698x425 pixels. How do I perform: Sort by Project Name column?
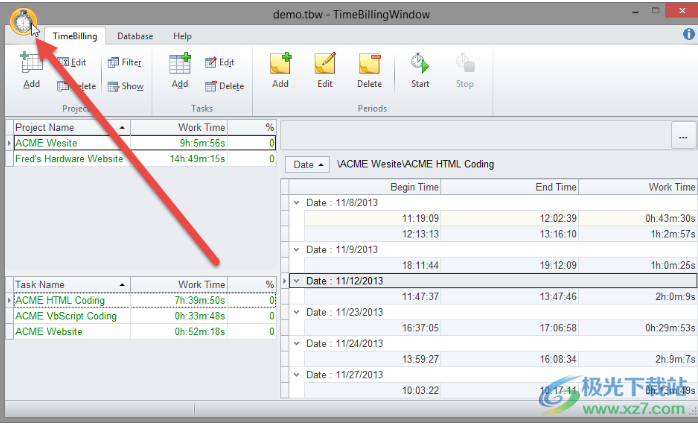click(x=72, y=127)
